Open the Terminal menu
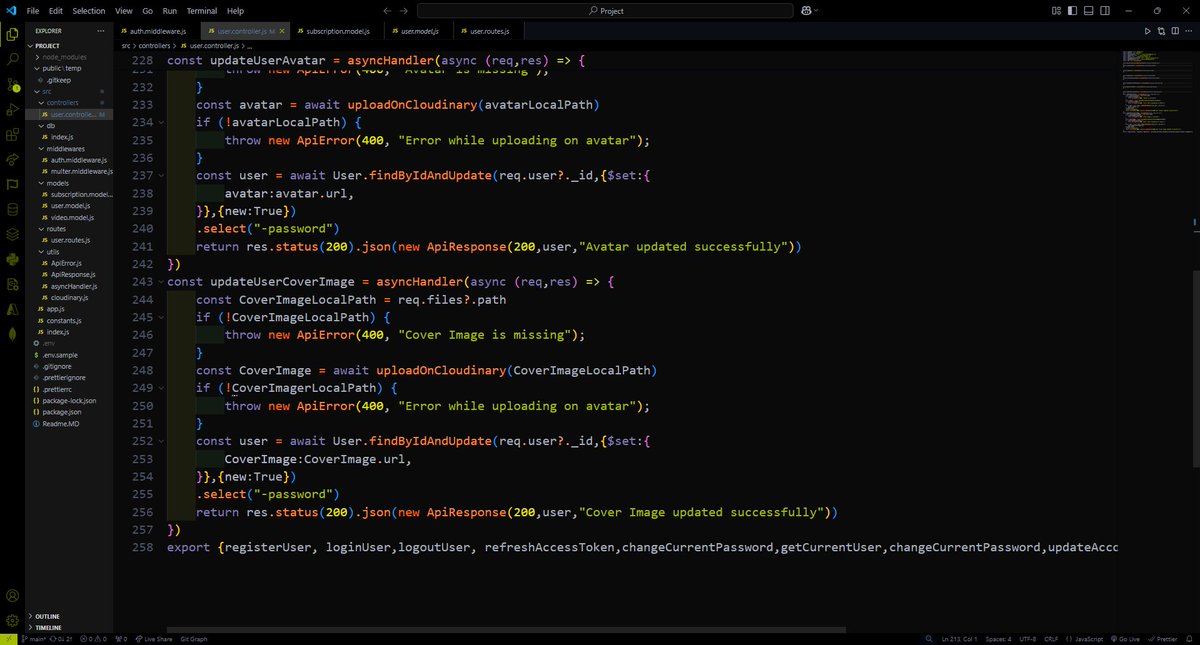Image resolution: width=1200 pixels, height=645 pixels. (x=201, y=10)
